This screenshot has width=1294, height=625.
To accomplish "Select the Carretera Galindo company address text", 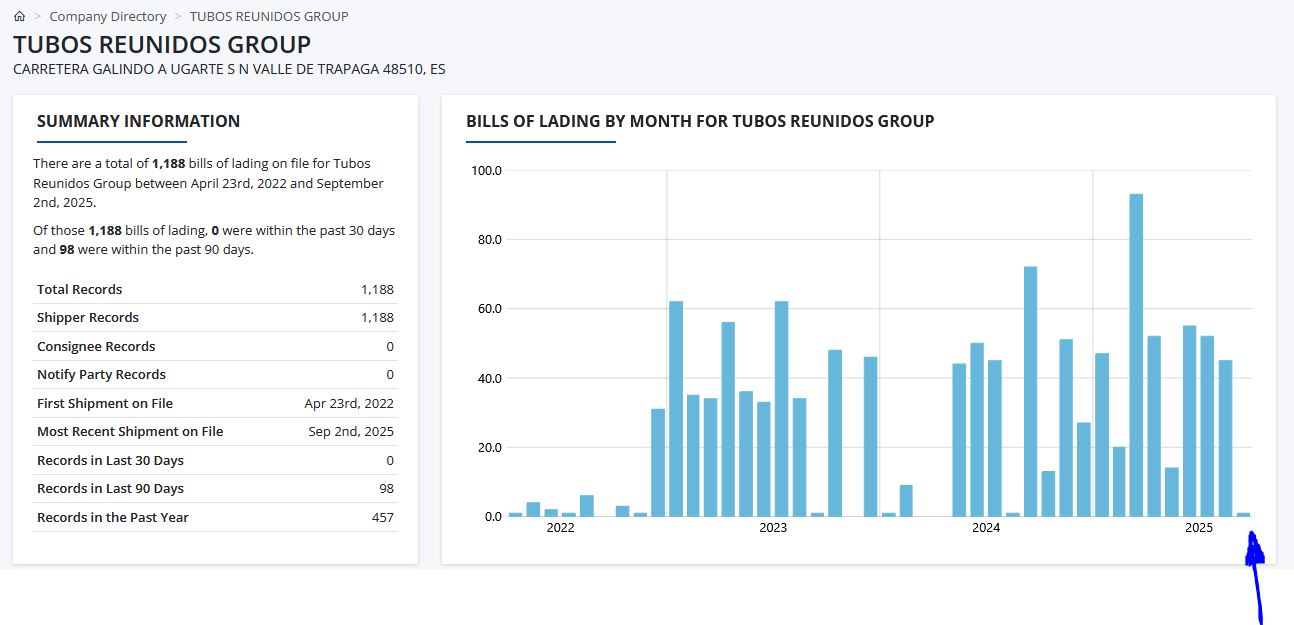I will click(229, 69).
